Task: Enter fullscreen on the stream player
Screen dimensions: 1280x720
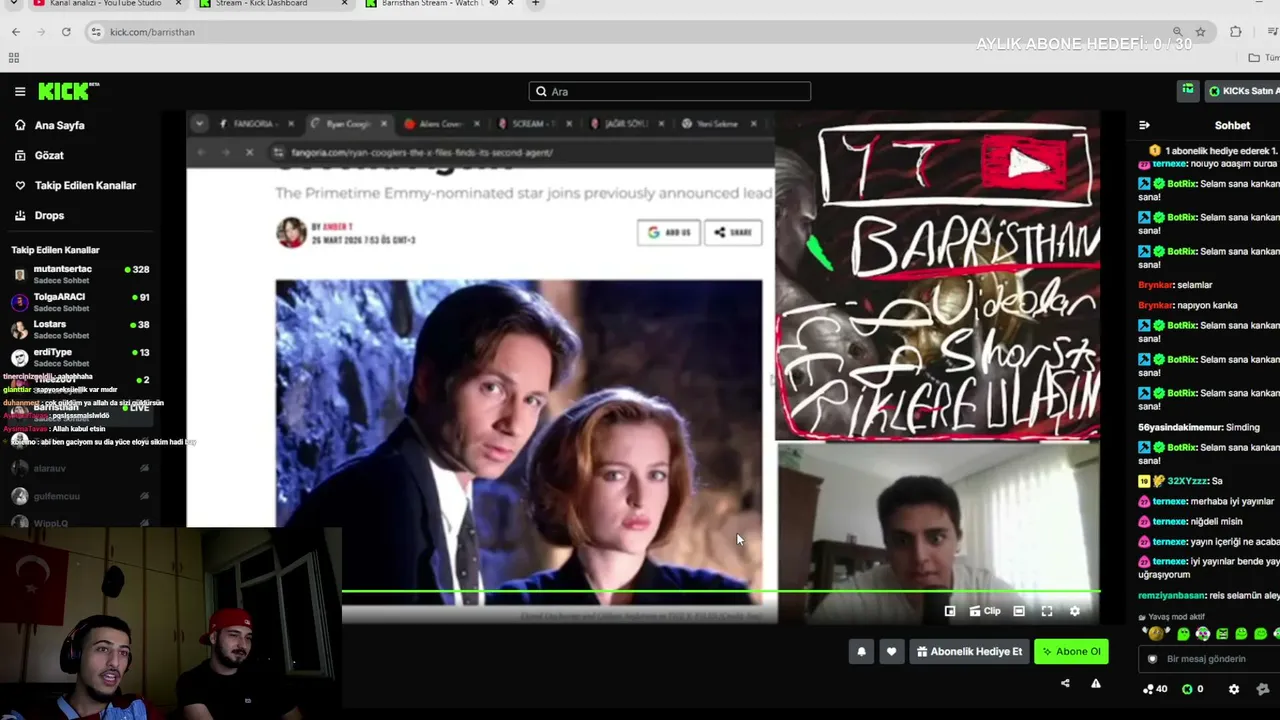Action: 1047,611
